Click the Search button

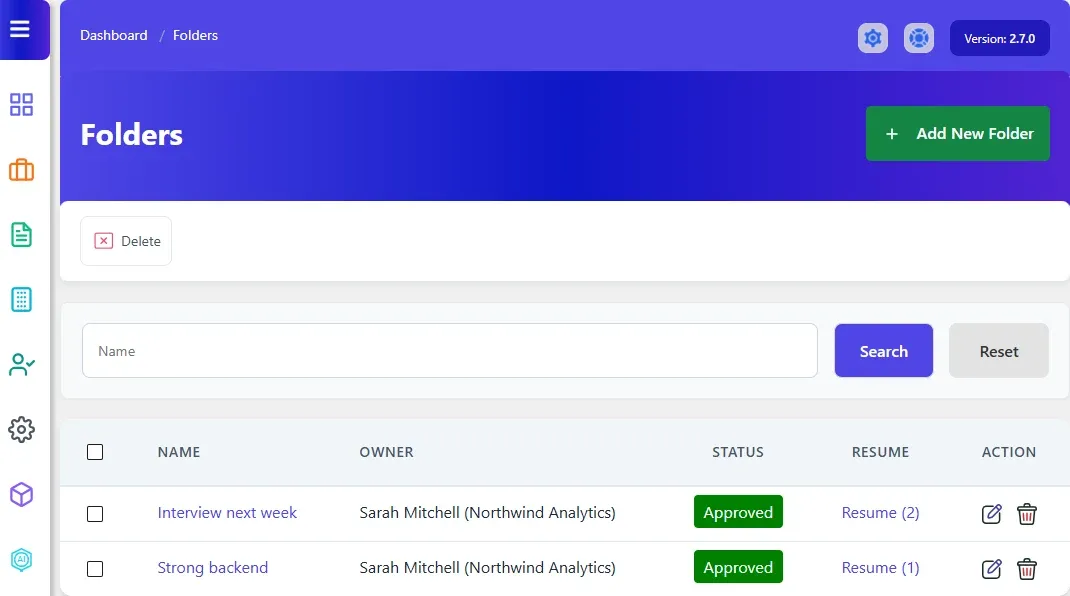pyautogui.click(x=884, y=351)
